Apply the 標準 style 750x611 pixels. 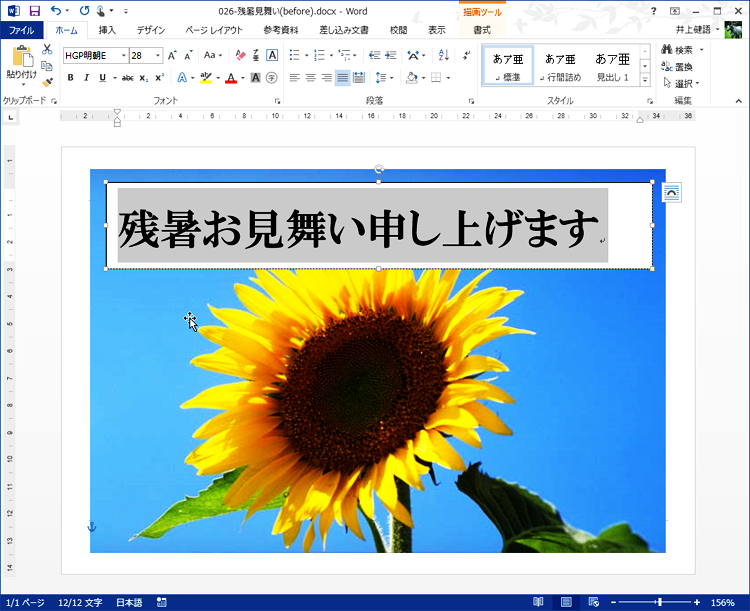click(x=508, y=66)
